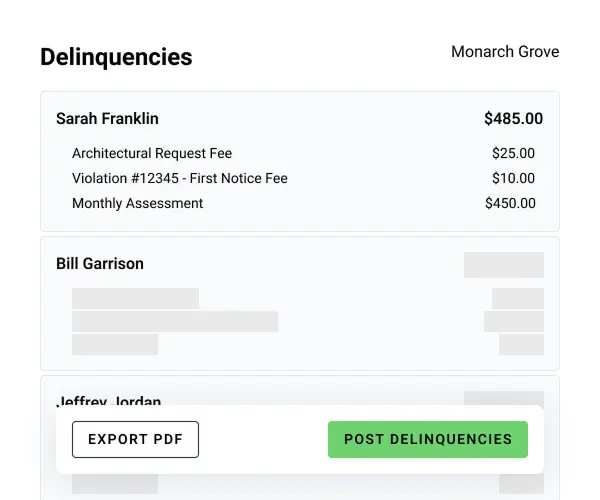The width and height of the screenshot is (600, 500).
Task: Click the Monarch Grove community label
Action: (x=505, y=51)
